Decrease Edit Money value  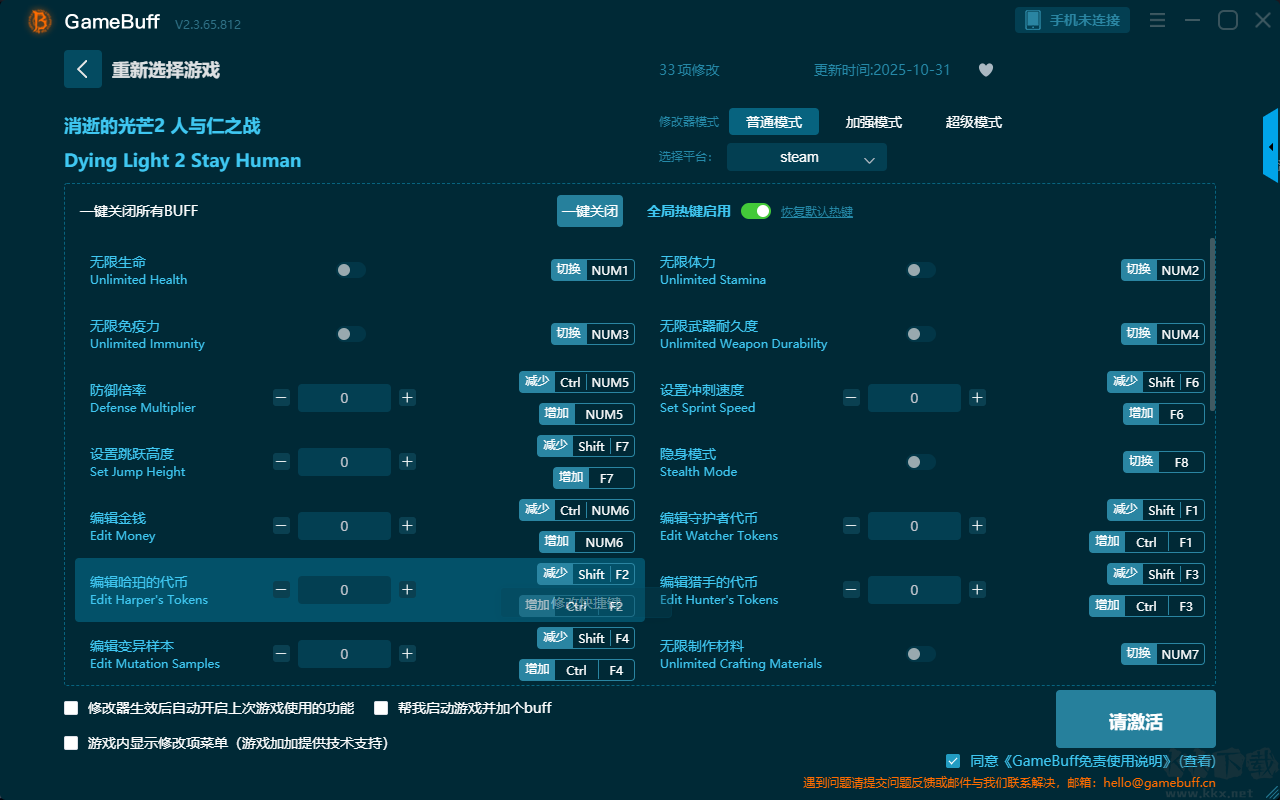[281, 526]
